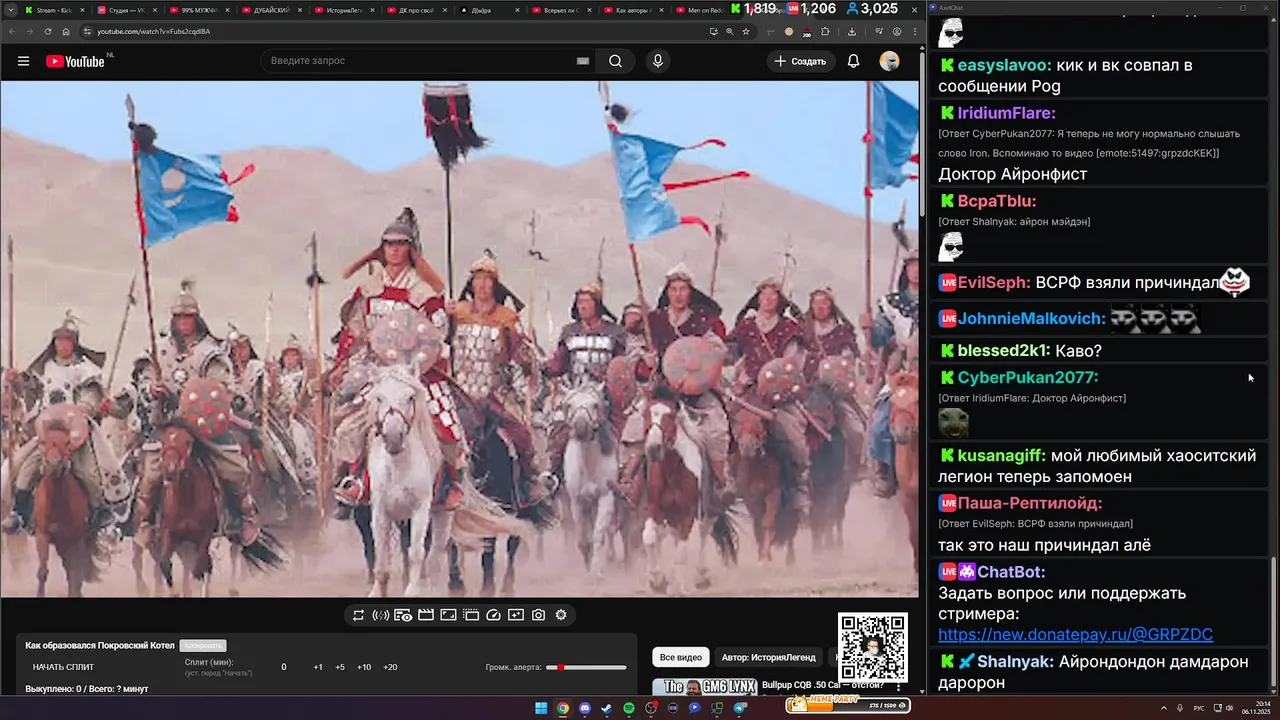The image size is (1280, 720).
Task: Click the resize player icon below video
Action: (448, 615)
